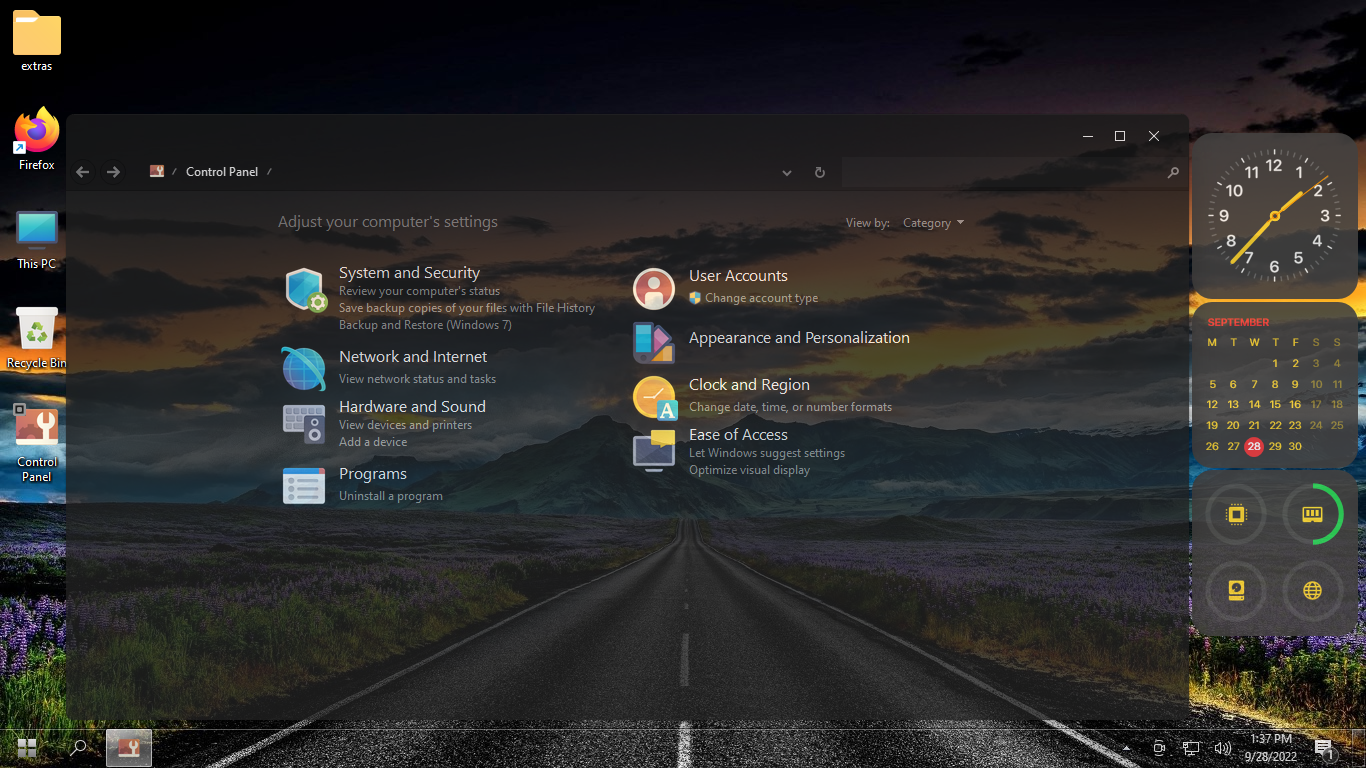1366x768 pixels.
Task: Click Optimize visual display
Action: point(749,470)
